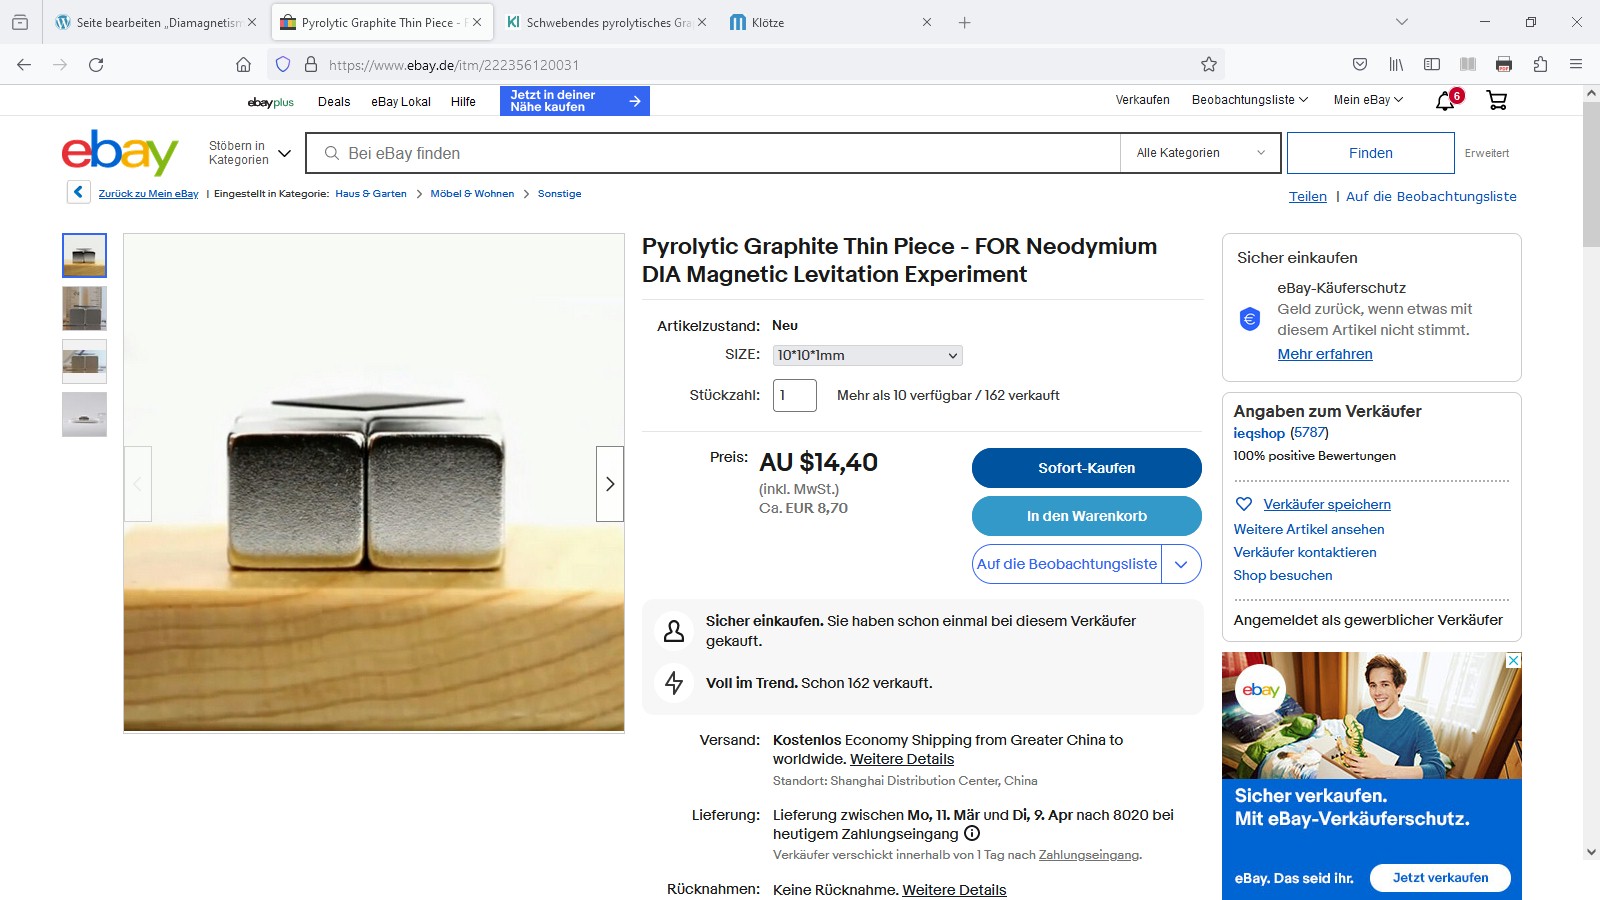Add item with In den Warenkorb
Screen dimensions: 1600x900
[1087, 516]
